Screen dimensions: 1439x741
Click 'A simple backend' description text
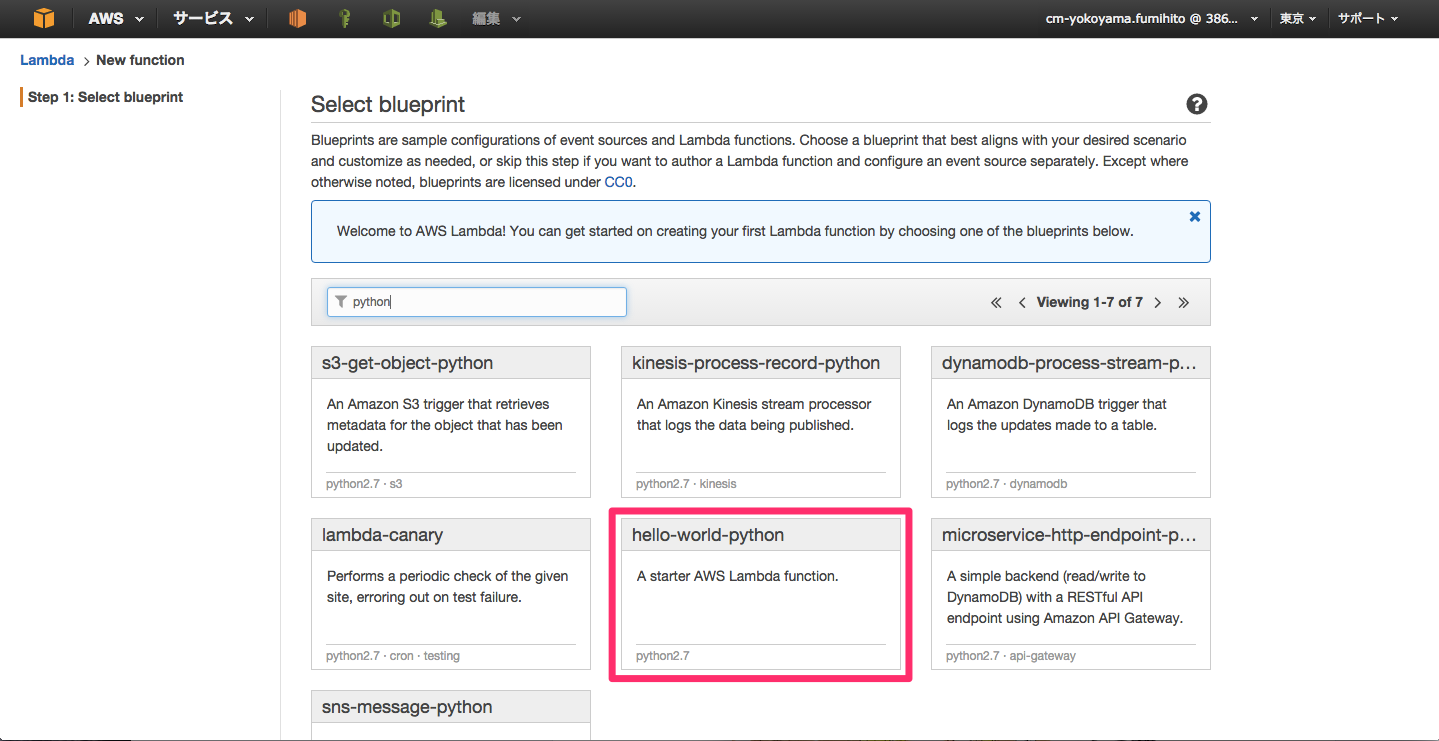pos(1065,597)
